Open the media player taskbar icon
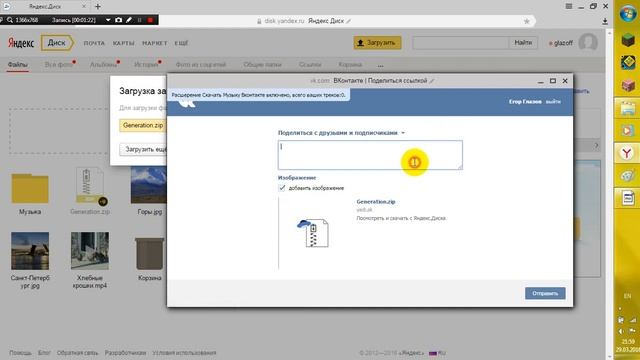 (627, 131)
